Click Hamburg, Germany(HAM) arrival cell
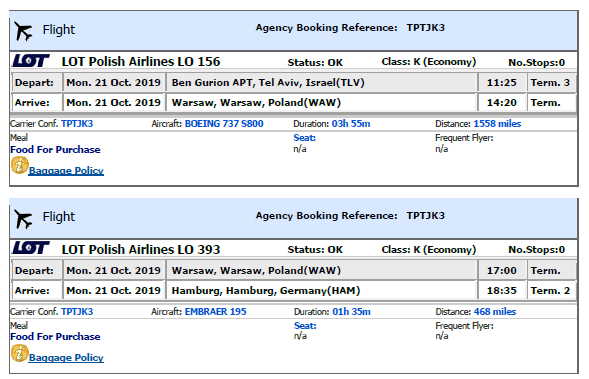Image resolution: width=589 pixels, height=379 pixels. point(322,291)
